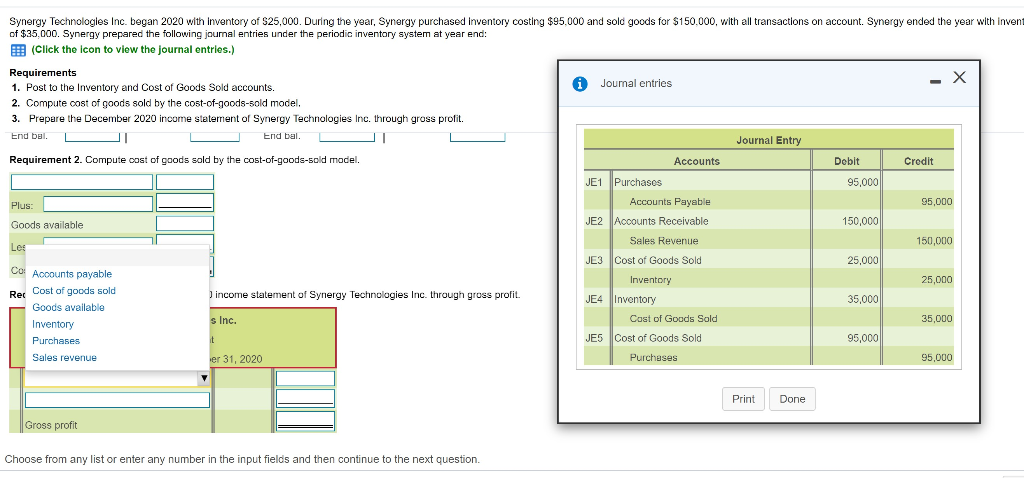This screenshot has height=478, width=1024.
Task: Click the journal entries table icon
Action: [x=17, y=50]
